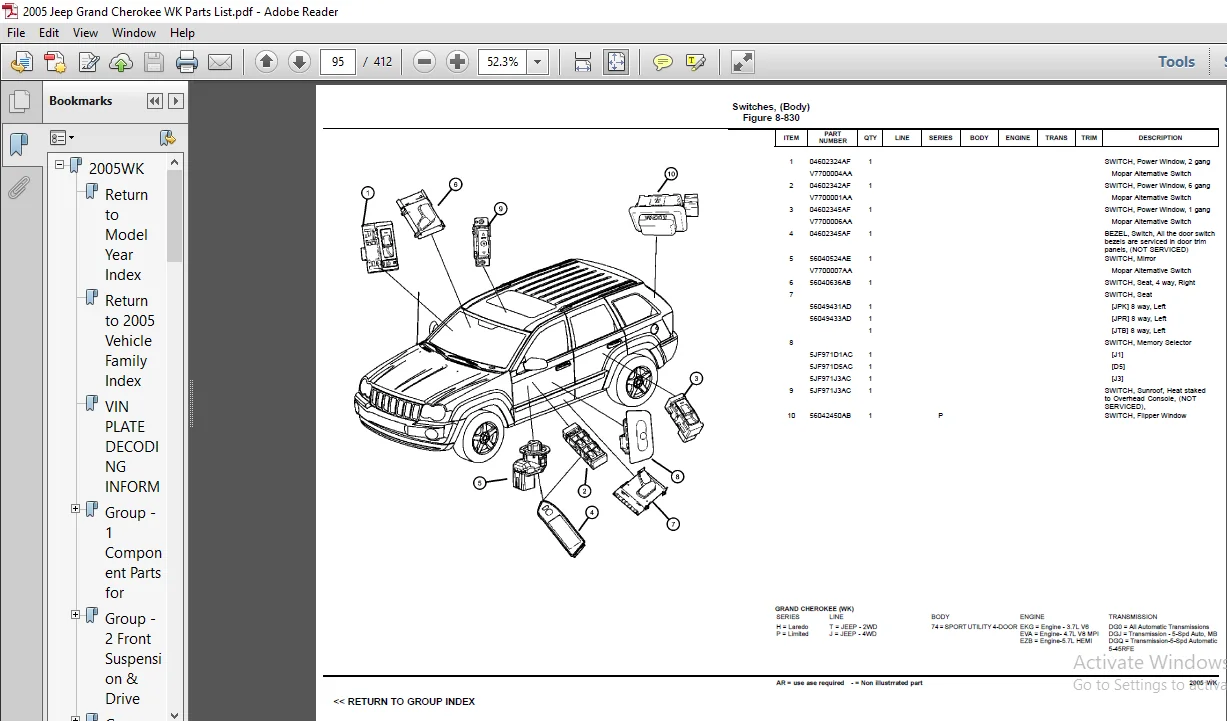Select the Highlight text tool
1227x721 pixels.
tap(696, 62)
